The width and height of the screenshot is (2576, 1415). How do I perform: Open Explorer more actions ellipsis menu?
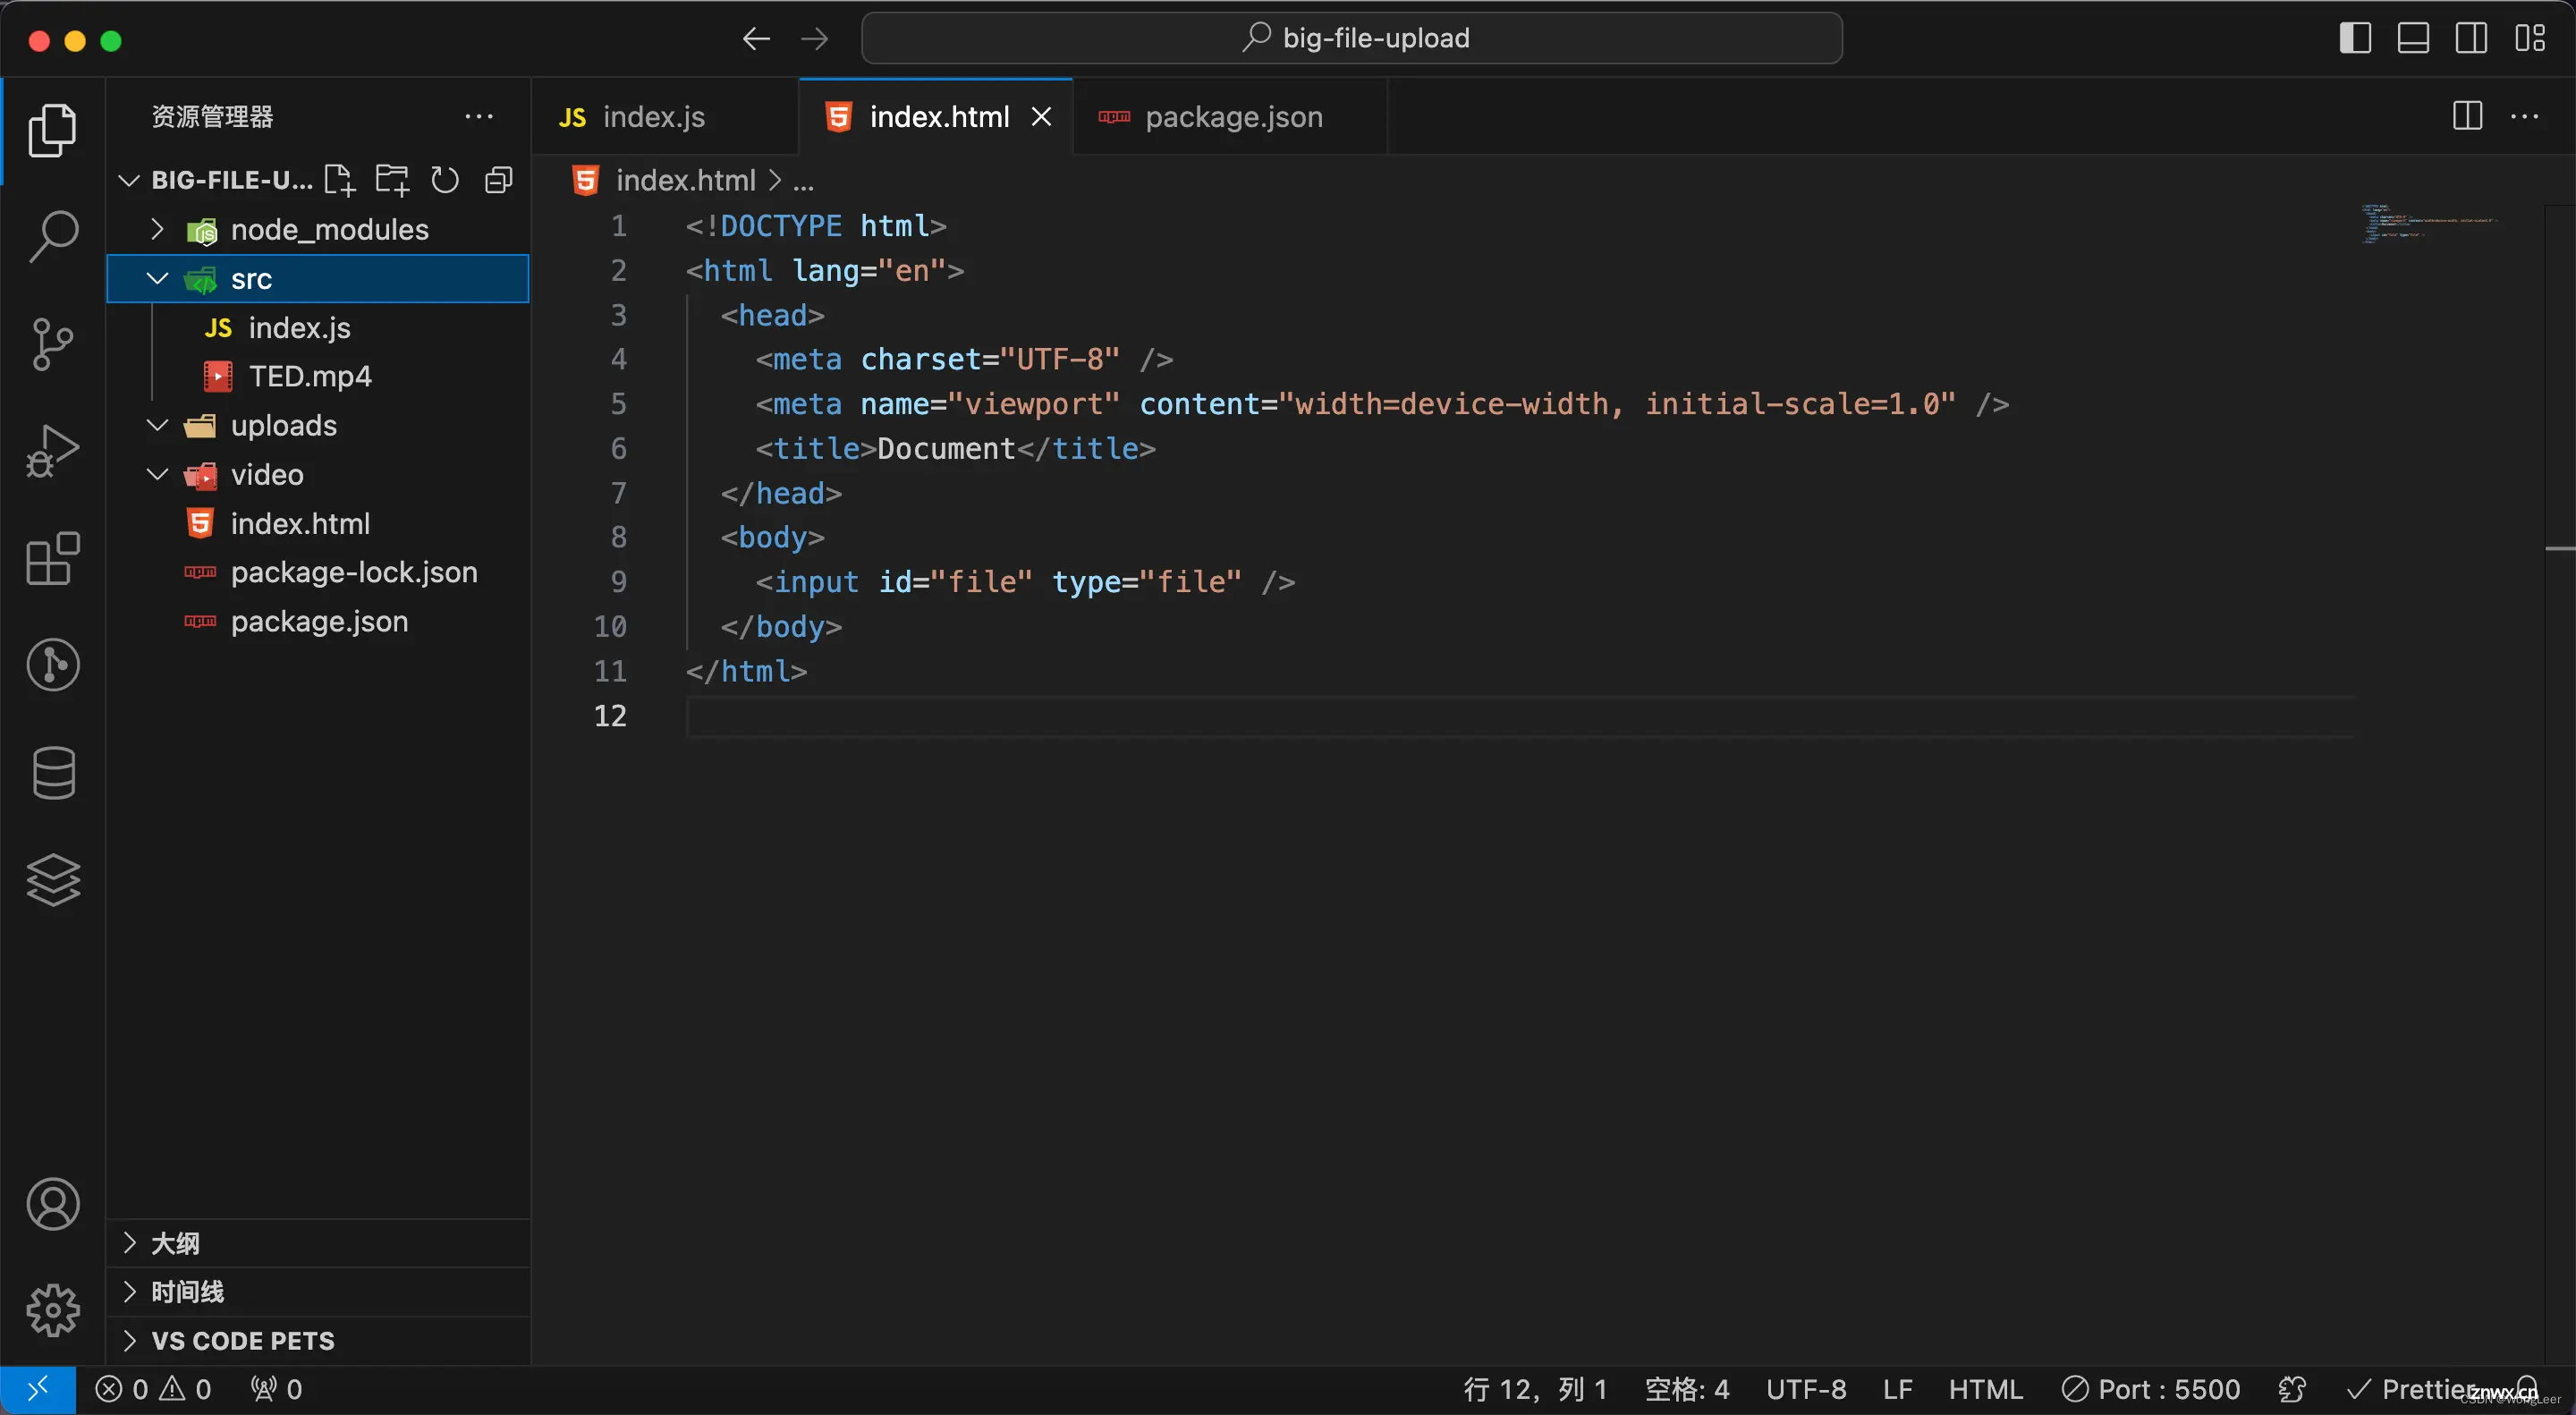pyautogui.click(x=479, y=116)
